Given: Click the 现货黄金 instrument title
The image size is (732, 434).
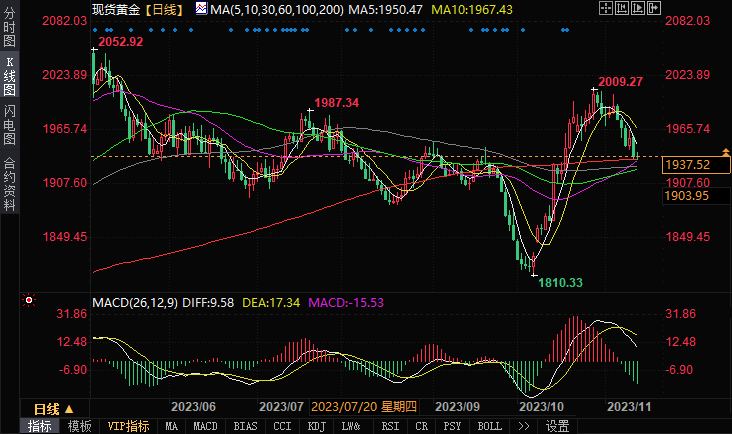Looking at the screenshot, I should 116,9.
